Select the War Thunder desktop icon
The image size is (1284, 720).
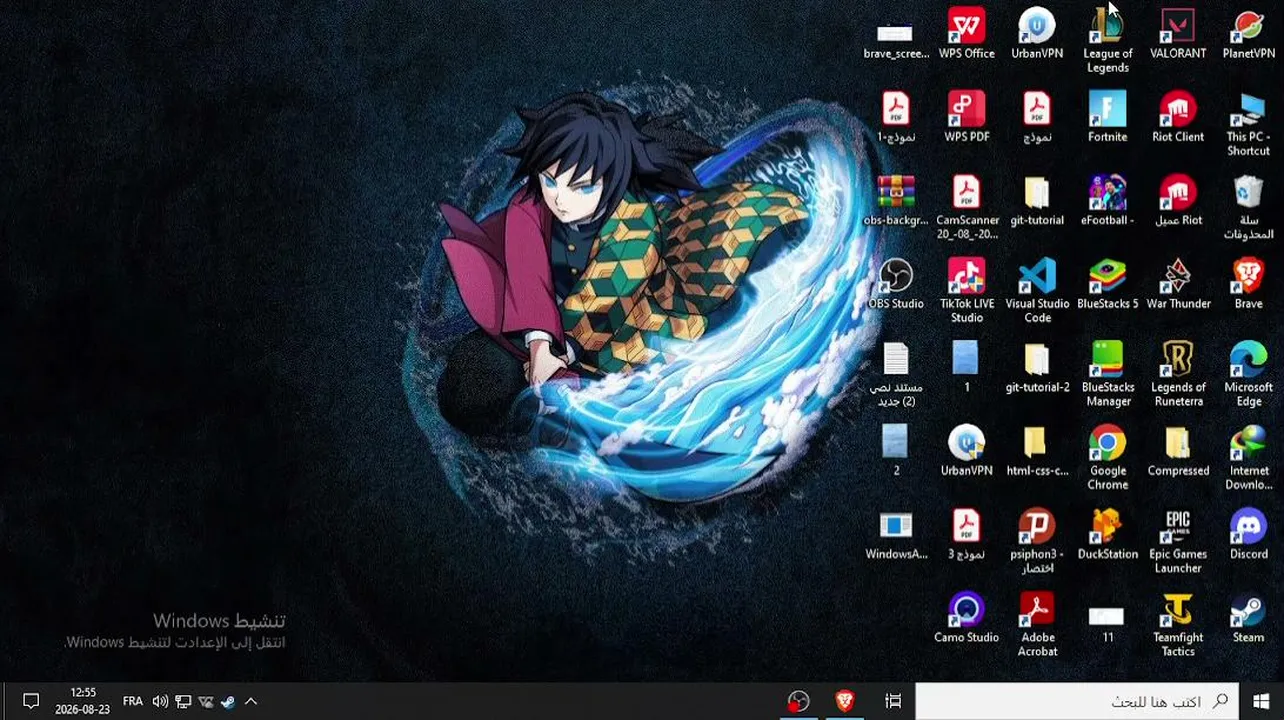coord(1178,284)
